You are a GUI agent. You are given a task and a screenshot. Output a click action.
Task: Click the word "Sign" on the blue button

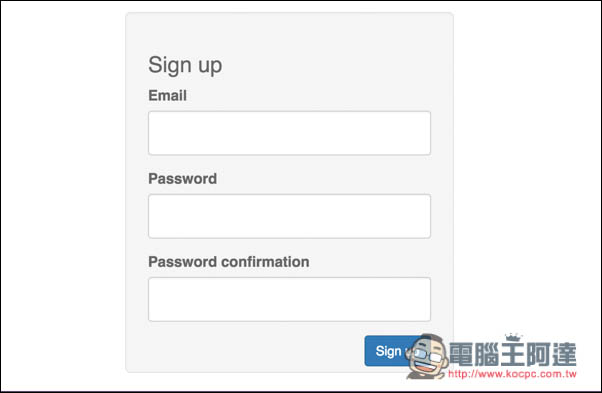coord(388,351)
